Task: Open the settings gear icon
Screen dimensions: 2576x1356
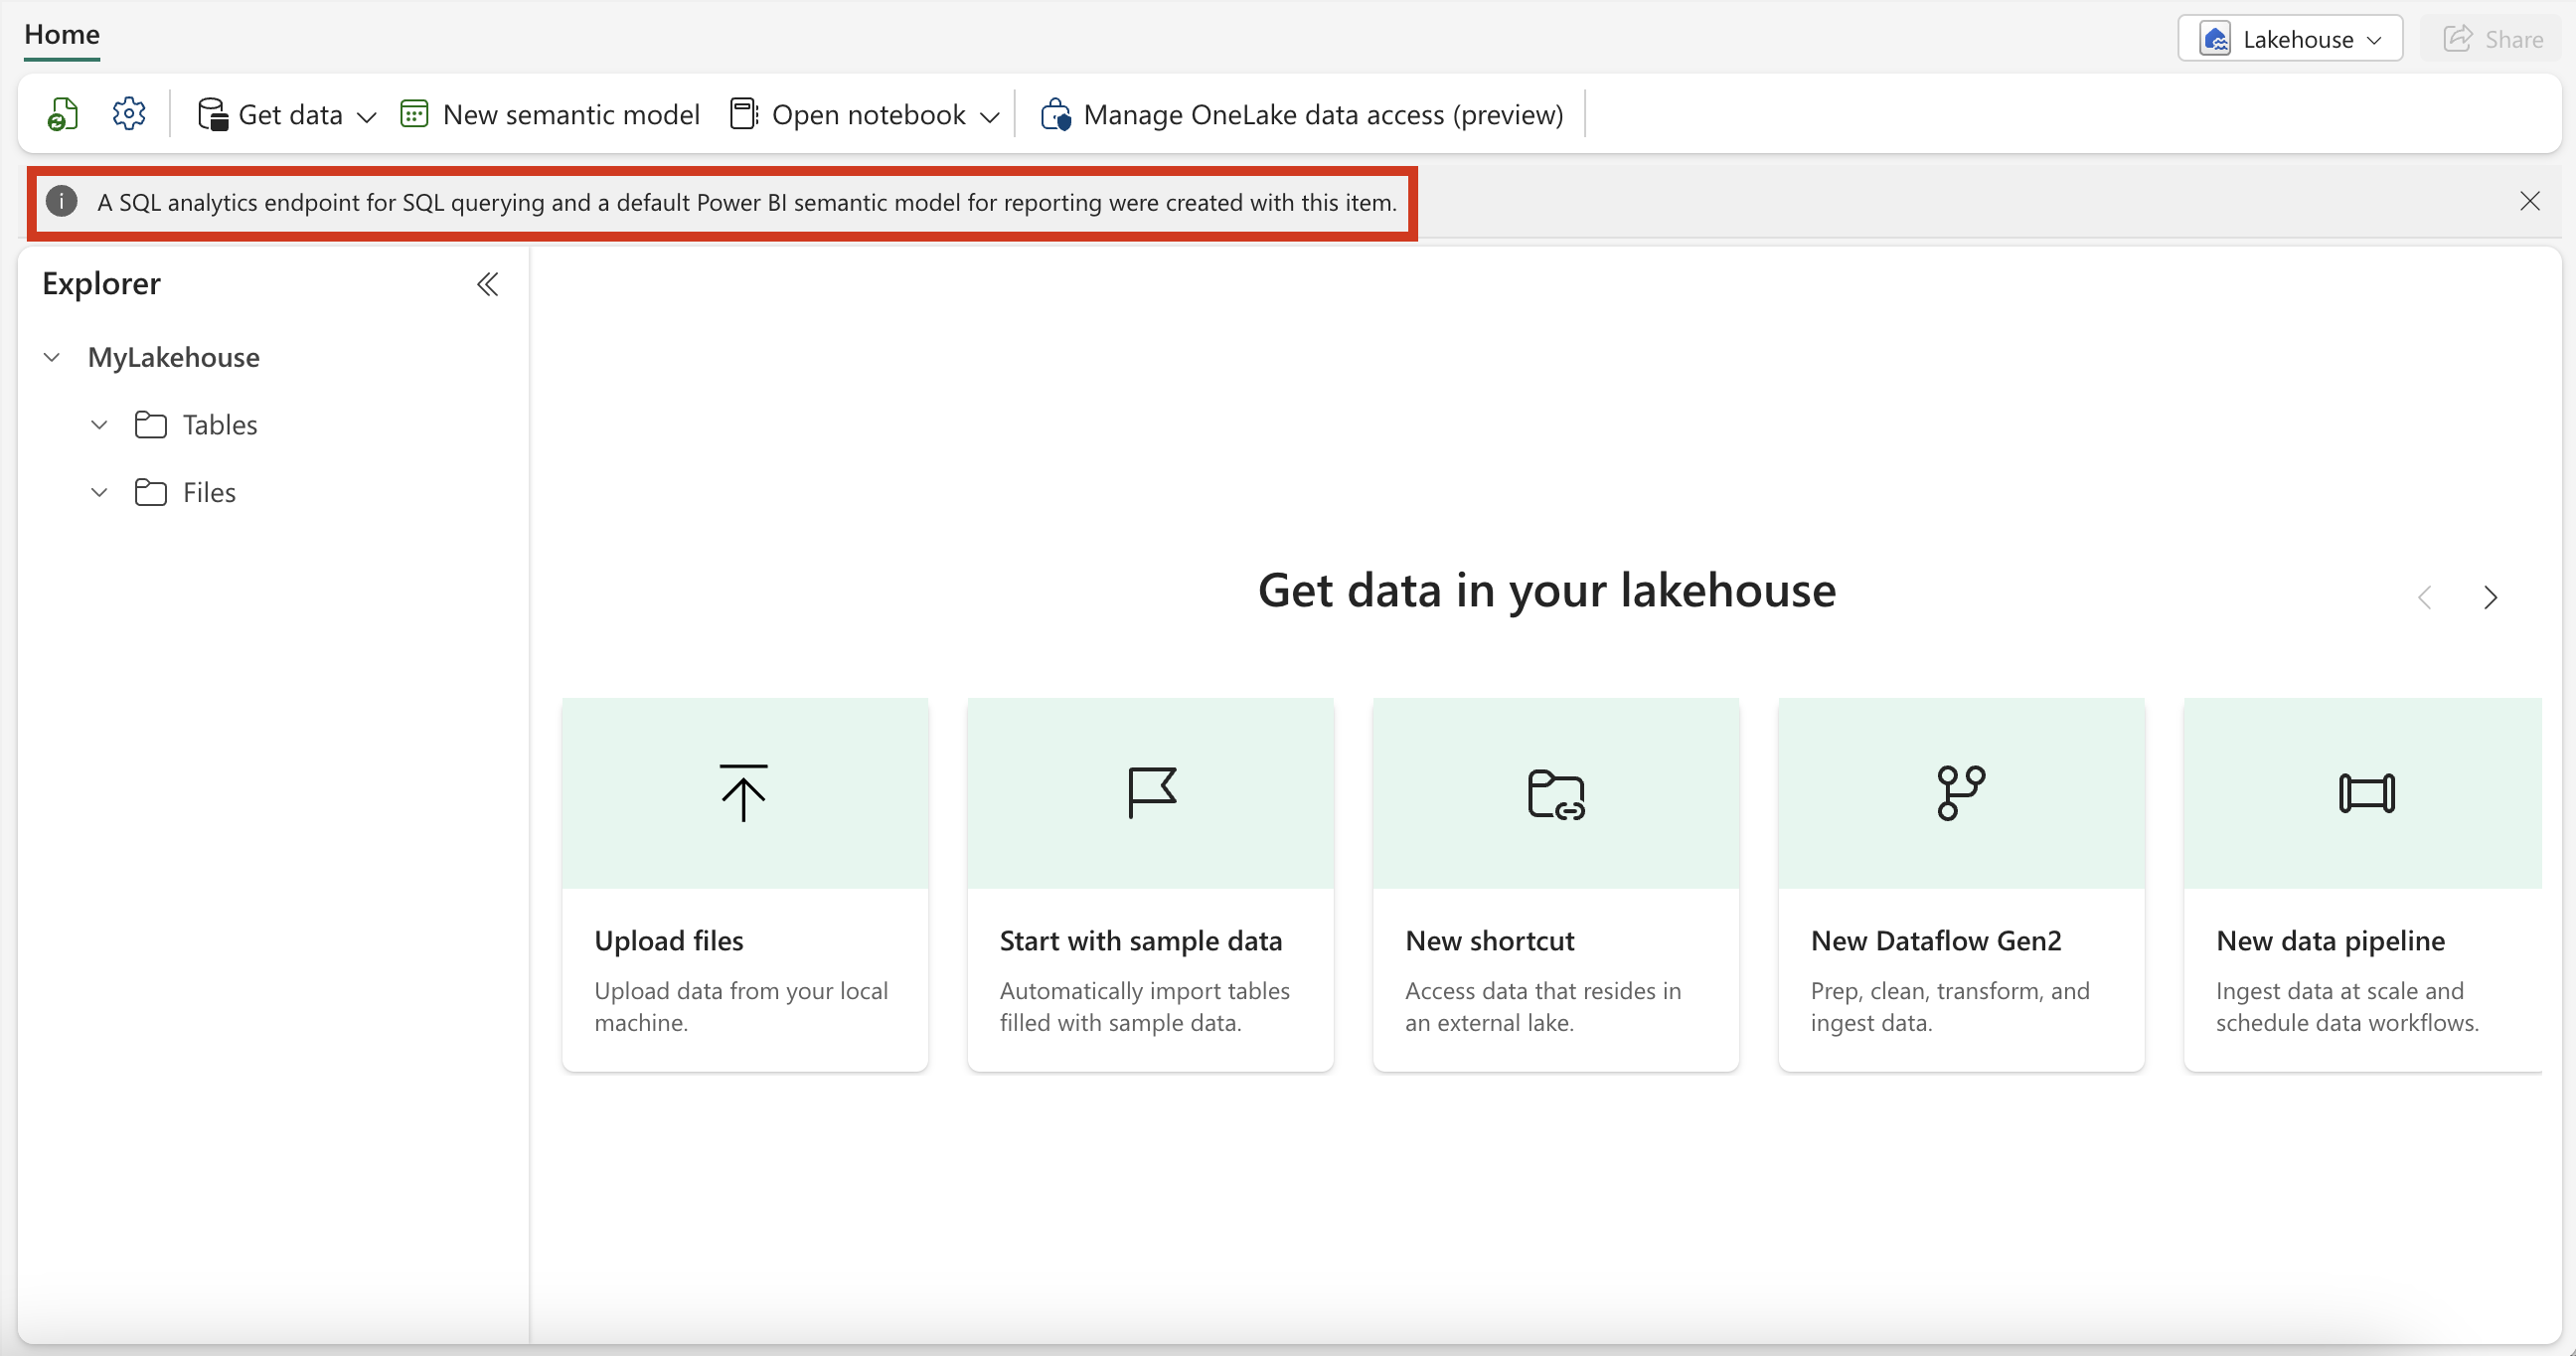Action: click(129, 113)
